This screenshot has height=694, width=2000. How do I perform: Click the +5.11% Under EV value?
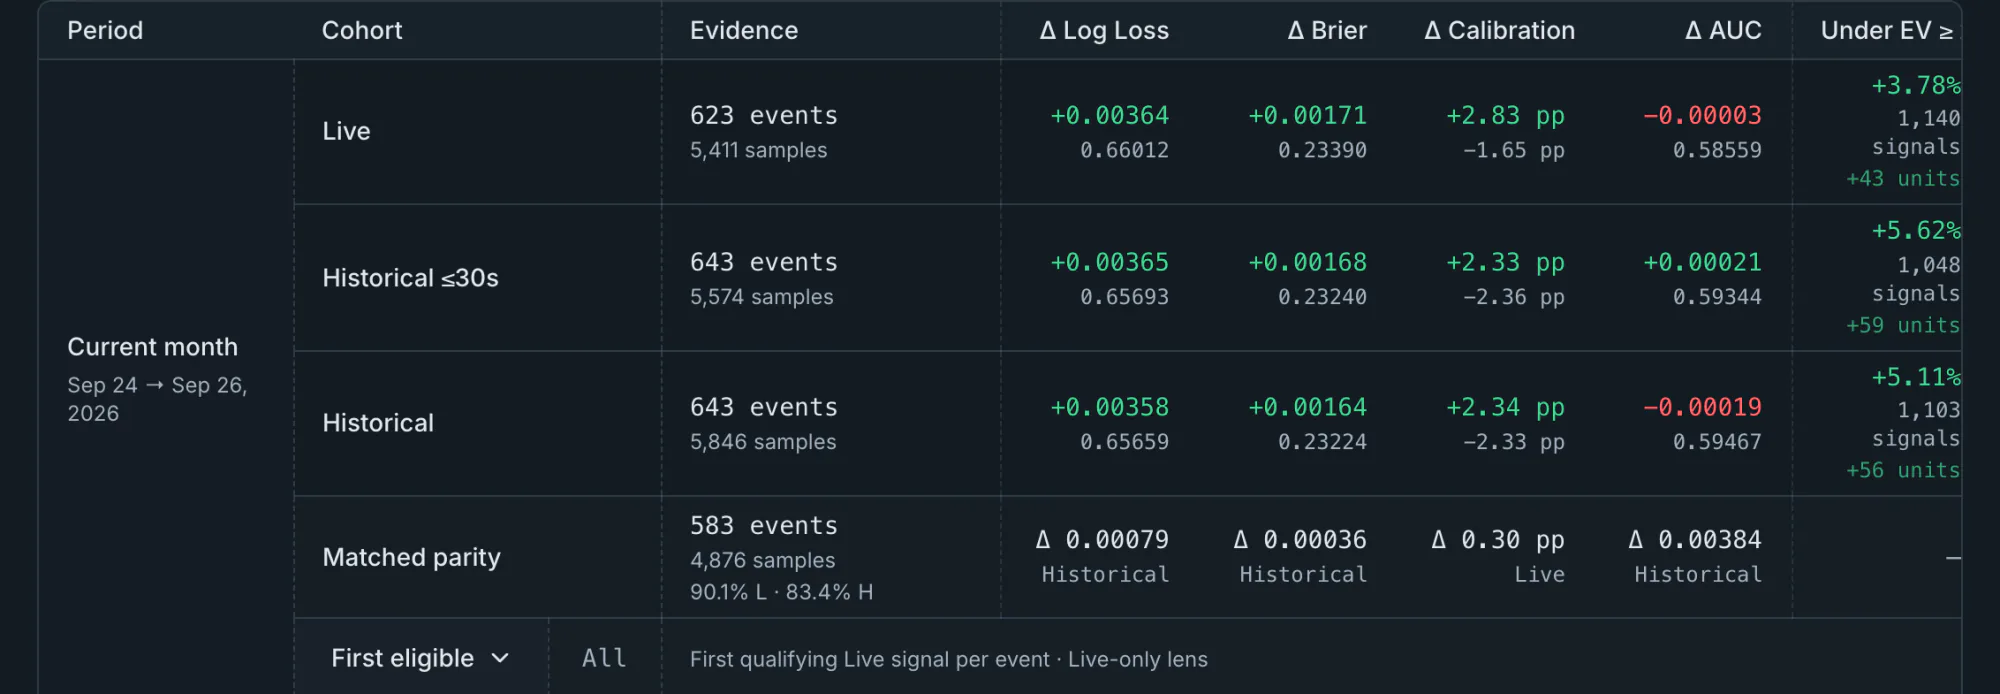click(x=1916, y=377)
